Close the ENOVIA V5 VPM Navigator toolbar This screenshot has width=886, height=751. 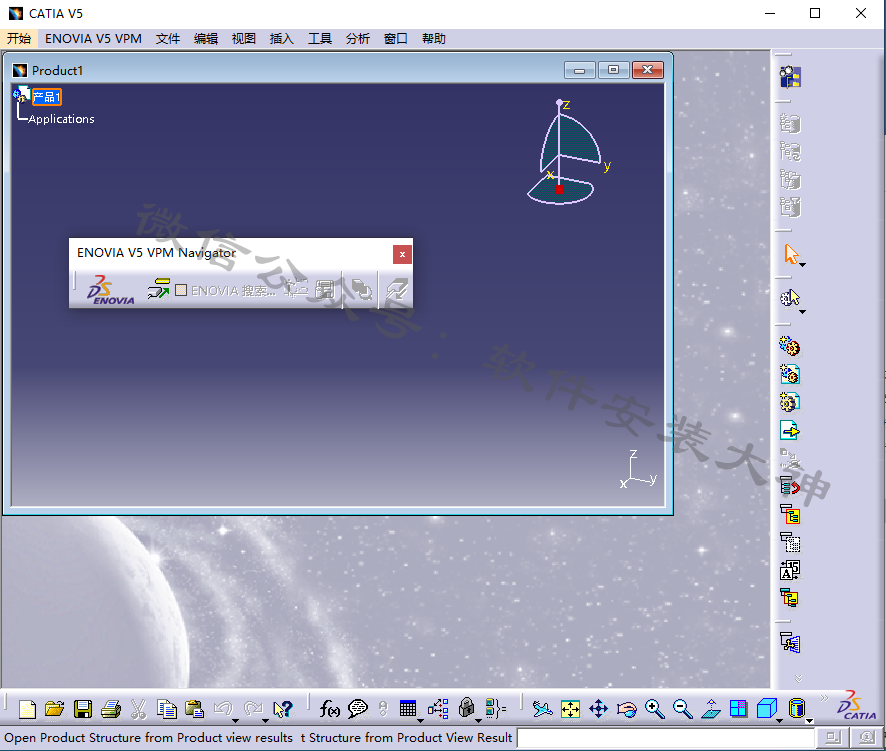(402, 254)
